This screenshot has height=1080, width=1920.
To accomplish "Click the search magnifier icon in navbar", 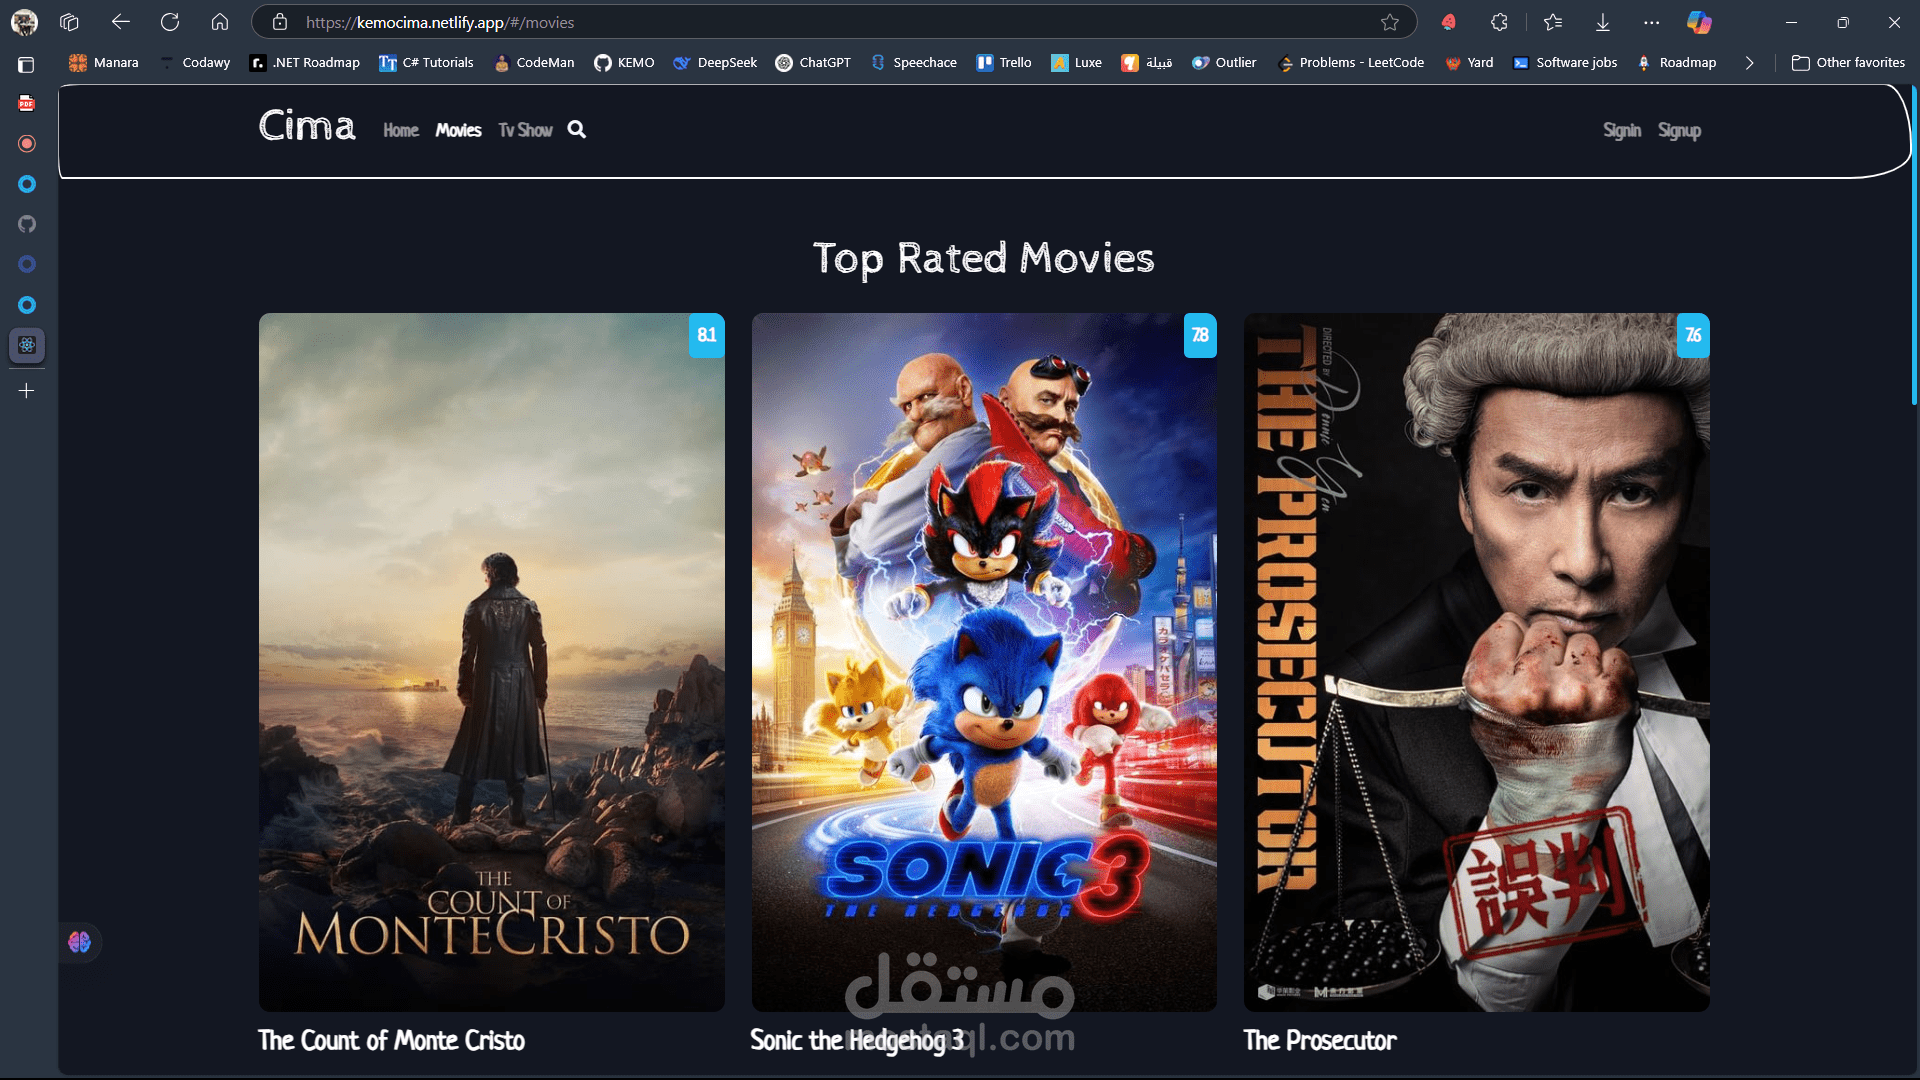I will (x=577, y=130).
